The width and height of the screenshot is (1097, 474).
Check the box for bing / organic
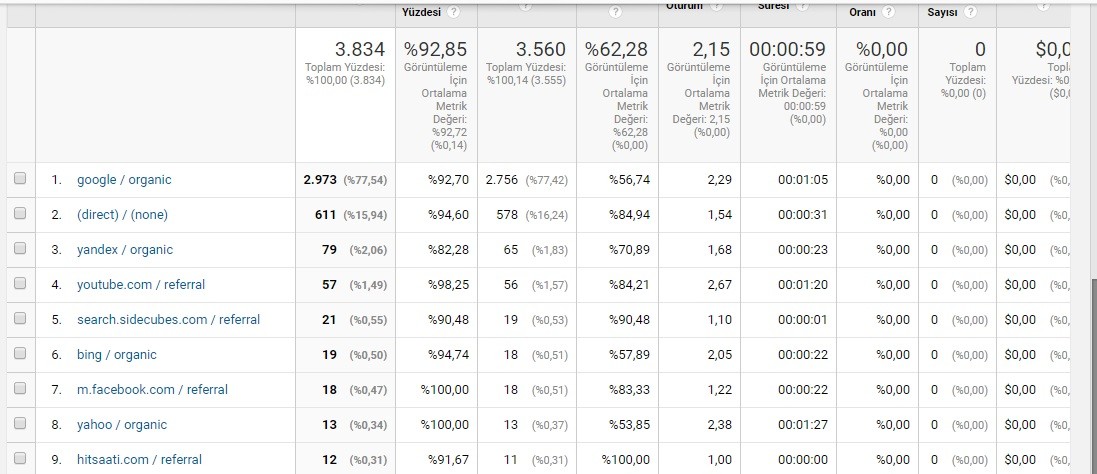(x=20, y=354)
